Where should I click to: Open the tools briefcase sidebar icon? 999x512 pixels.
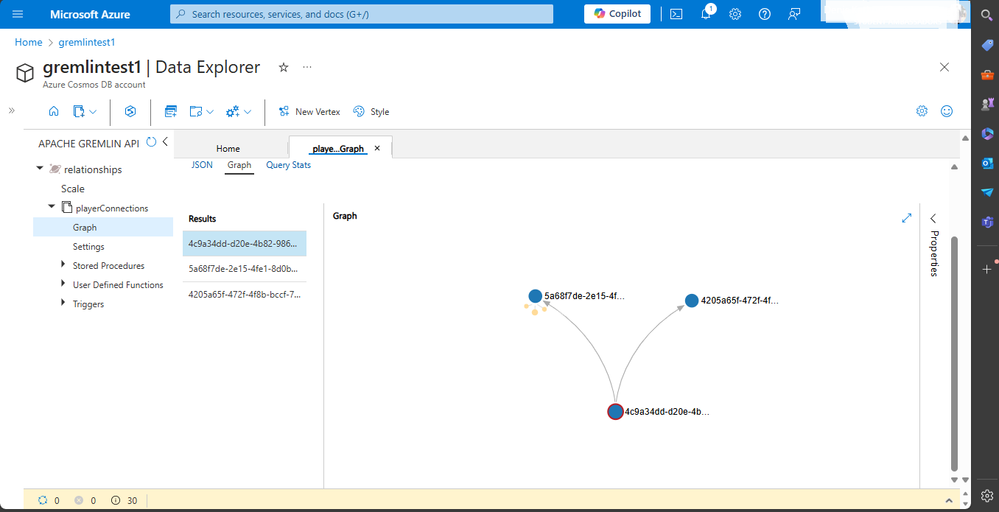pyautogui.click(x=987, y=75)
